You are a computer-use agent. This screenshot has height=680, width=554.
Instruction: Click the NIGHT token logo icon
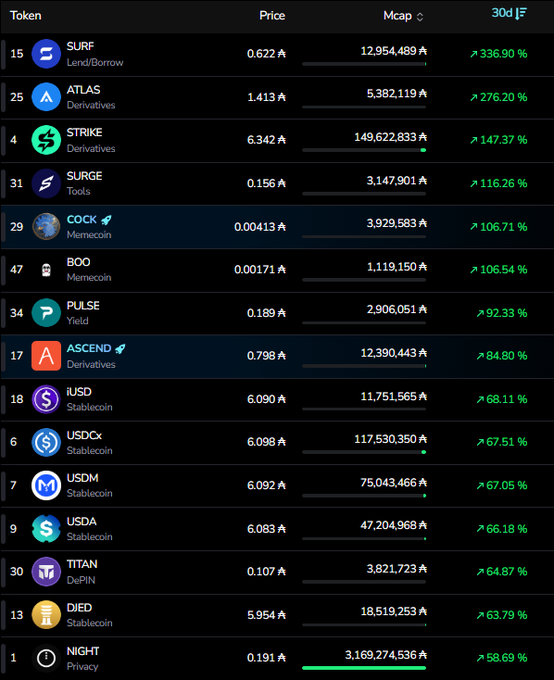coord(46,658)
